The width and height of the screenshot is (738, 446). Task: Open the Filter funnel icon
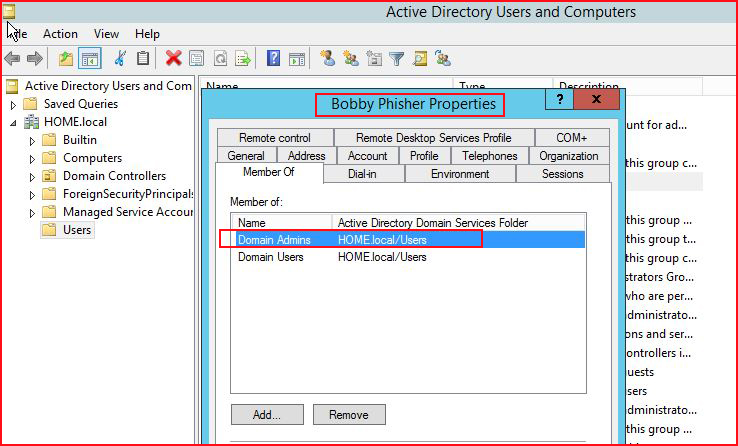coord(397,59)
